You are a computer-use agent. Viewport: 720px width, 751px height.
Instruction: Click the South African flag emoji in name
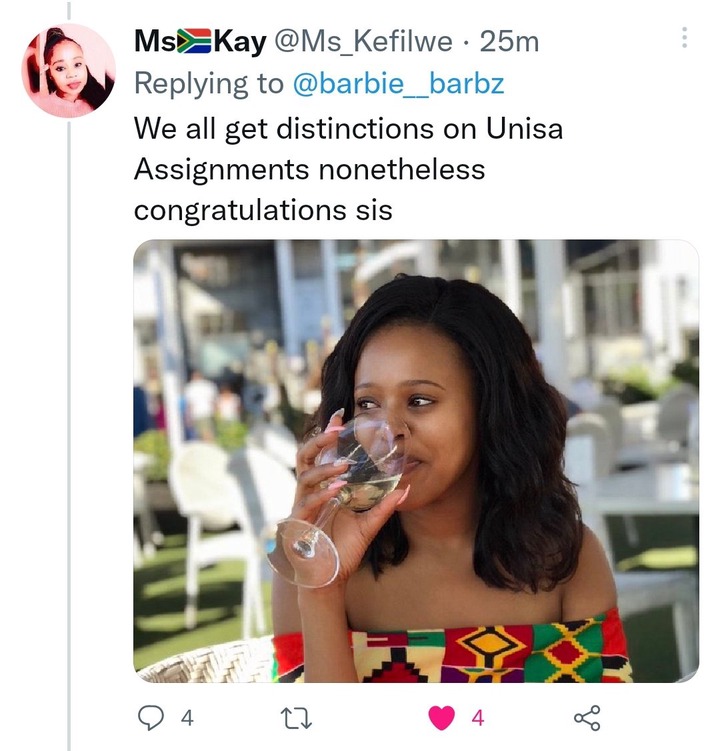click(194, 41)
